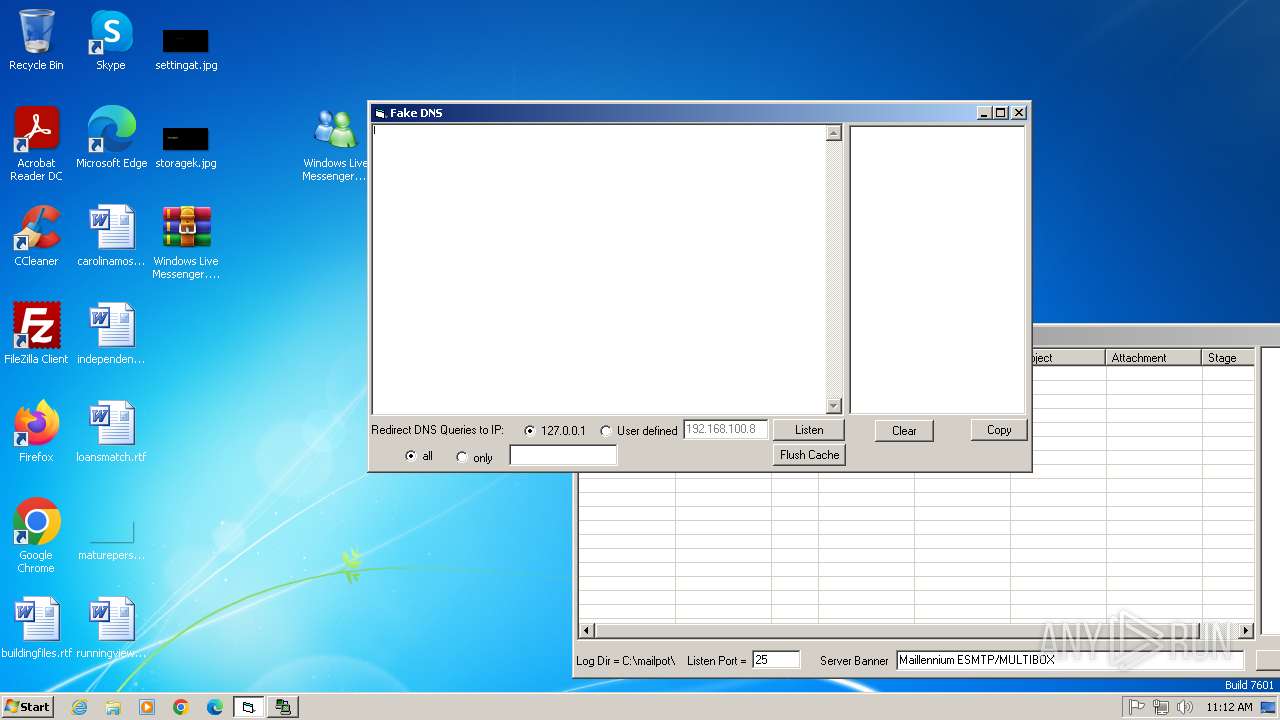Click the Edge taskbar icon
The height and width of the screenshot is (720, 1280).
coord(215,707)
